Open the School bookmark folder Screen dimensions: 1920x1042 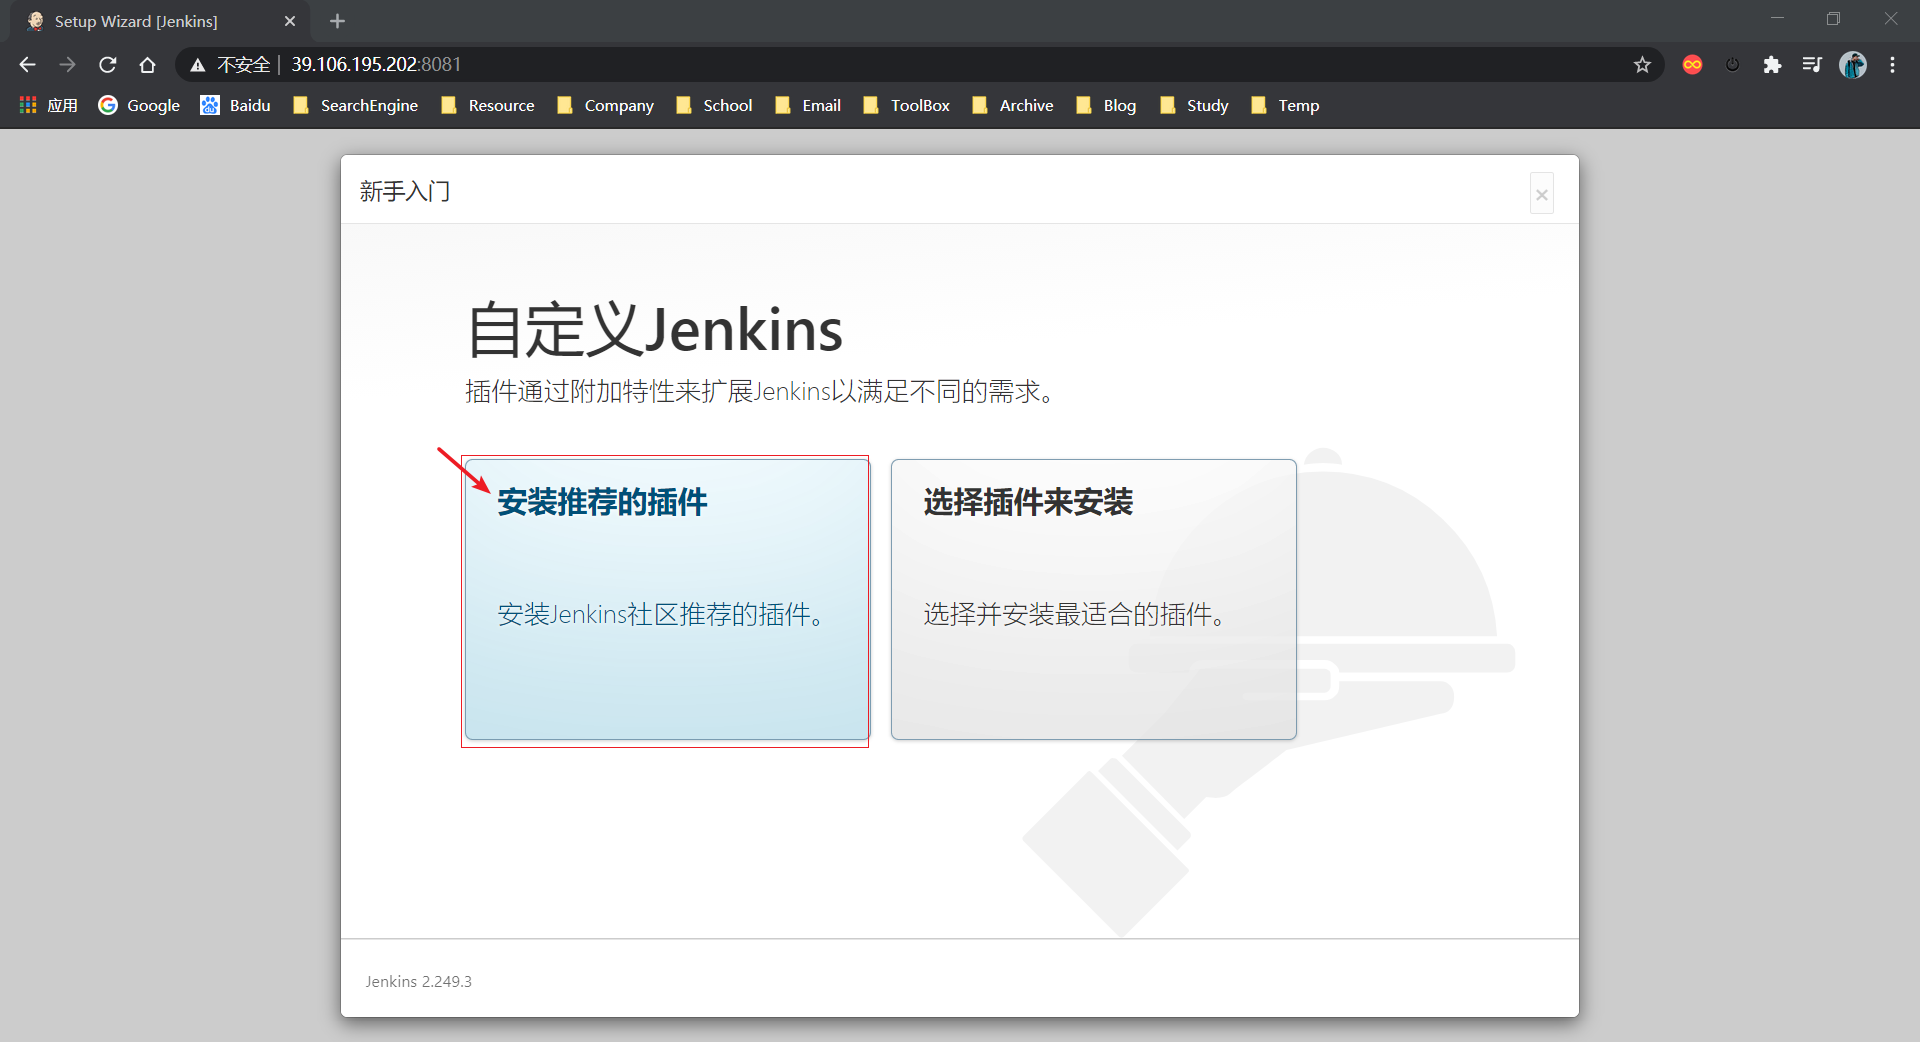[714, 105]
